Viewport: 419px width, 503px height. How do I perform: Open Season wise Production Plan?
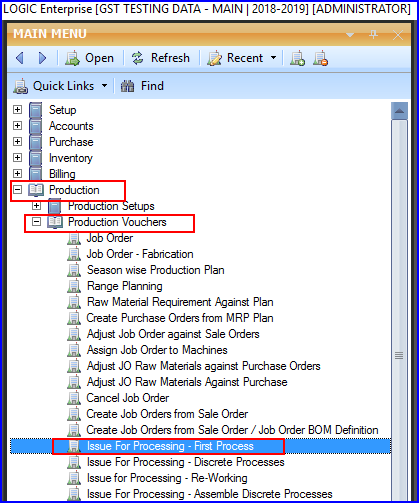(156, 270)
